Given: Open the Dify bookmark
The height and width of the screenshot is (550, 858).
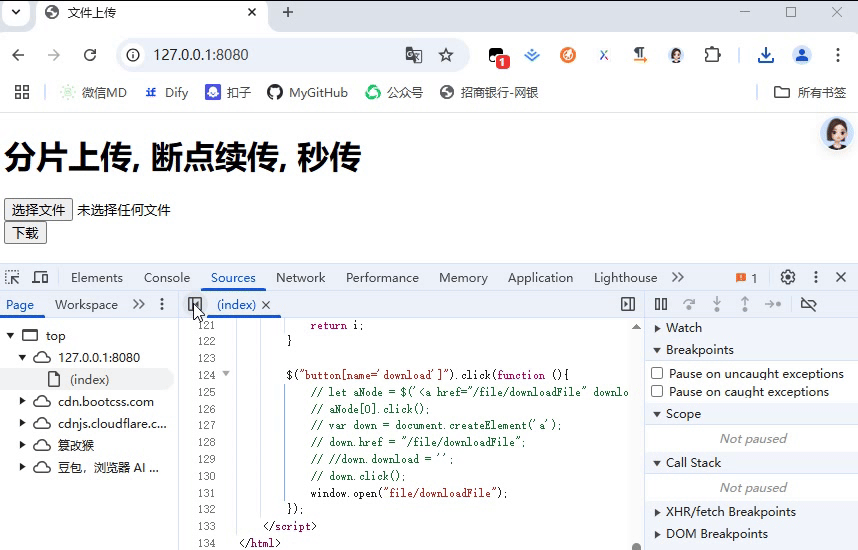Looking at the screenshot, I should tap(166, 92).
